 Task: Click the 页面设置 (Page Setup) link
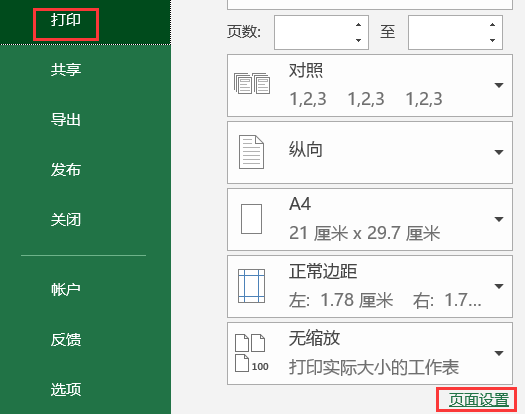point(478,400)
